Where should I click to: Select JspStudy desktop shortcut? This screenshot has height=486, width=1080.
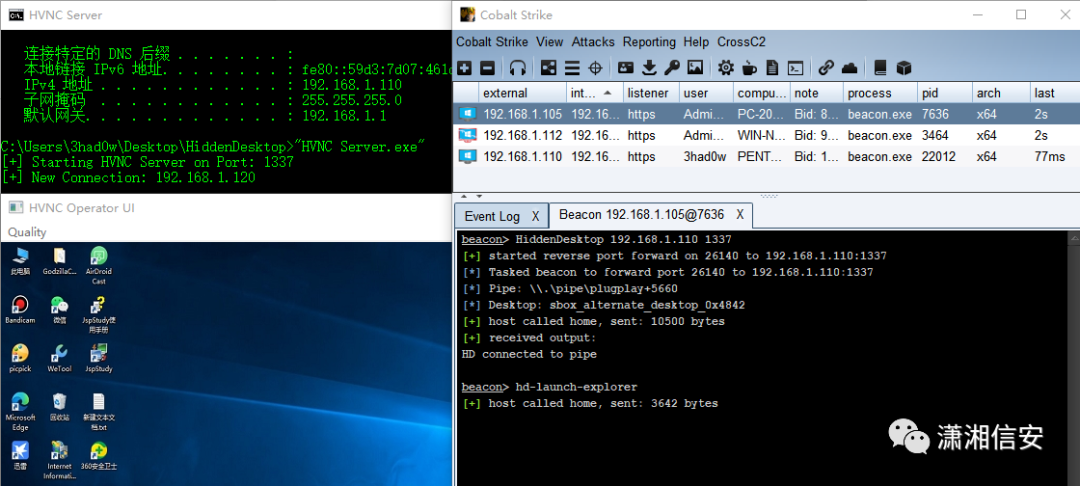point(98,358)
